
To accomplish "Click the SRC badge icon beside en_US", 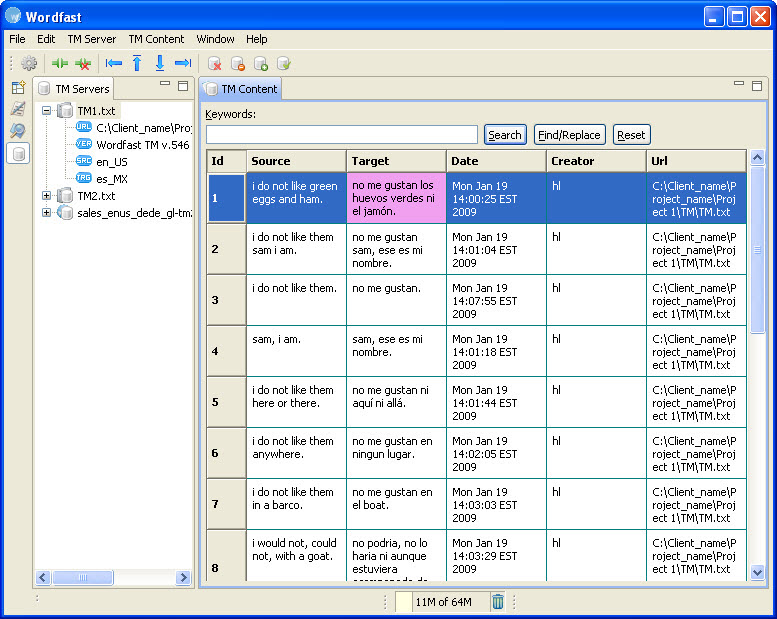I will [83, 161].
